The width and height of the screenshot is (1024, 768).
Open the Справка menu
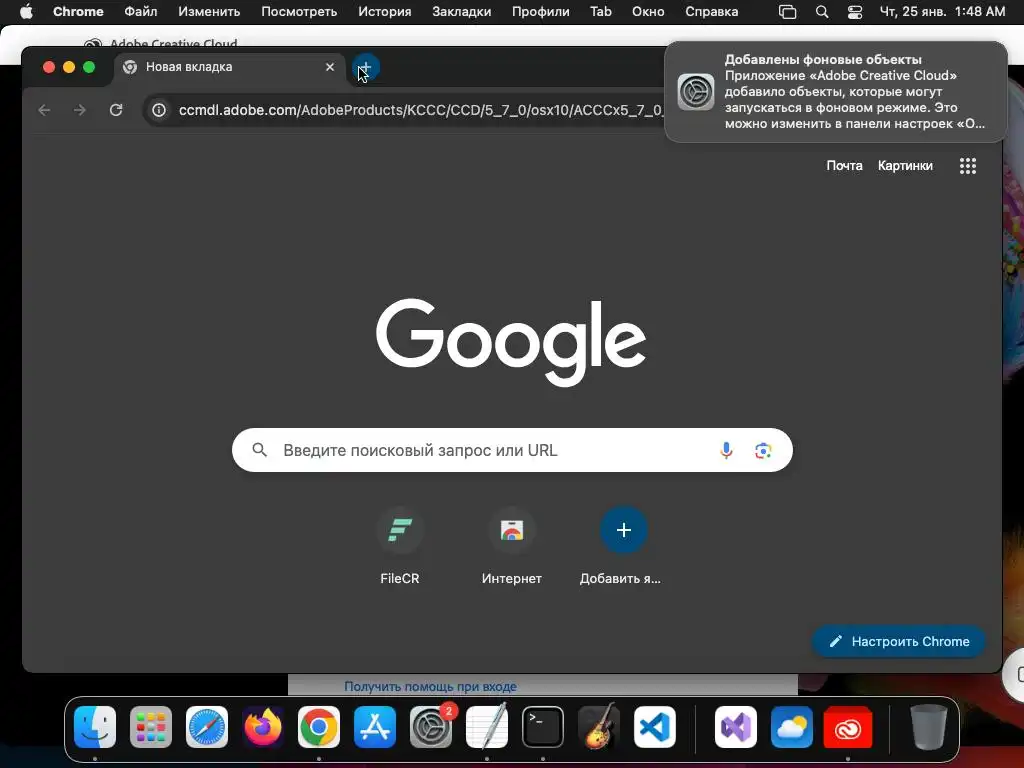[x=711, y=12]
